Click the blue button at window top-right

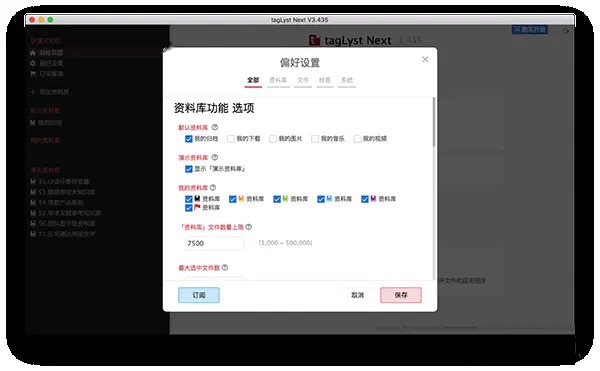tap(530, 29)
